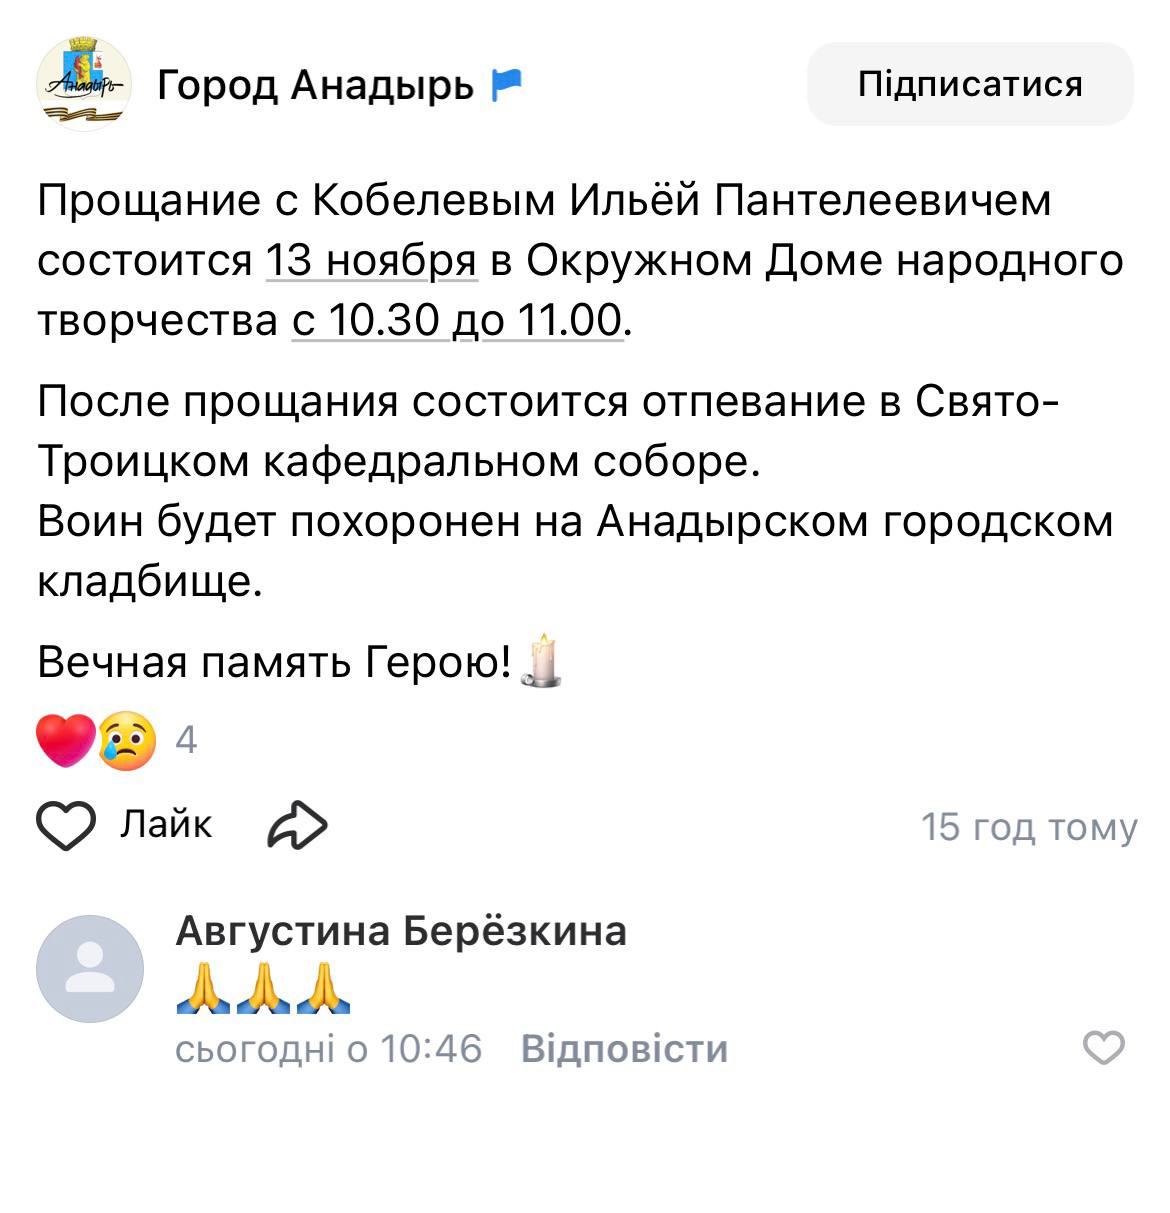The width and height of the screenshot is (1170, 1213).
Task: Open the Город Анадырь community avatar
Action: tap(84, 85)
